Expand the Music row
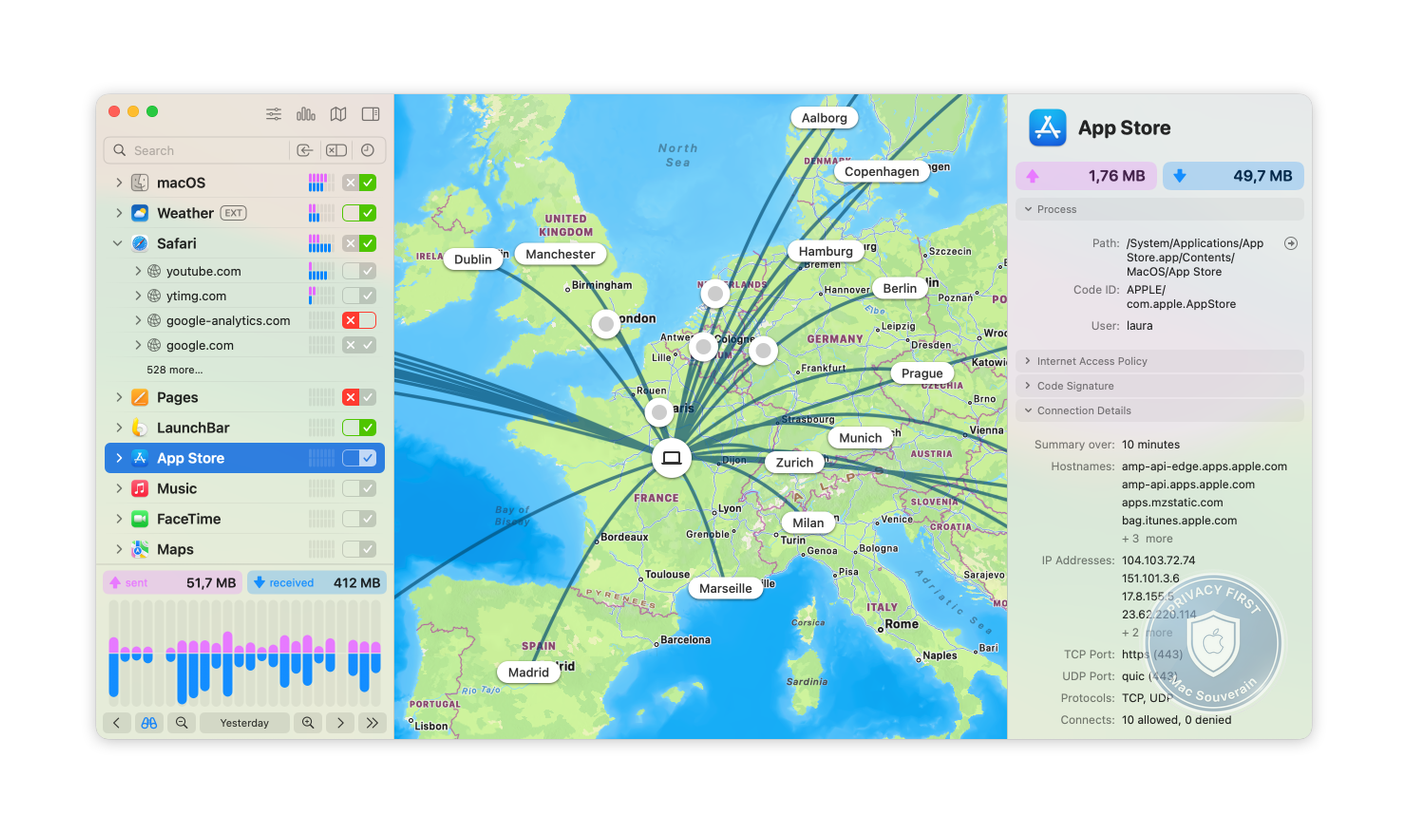The width and height of the screenshot is (1408, 838). 118,489
